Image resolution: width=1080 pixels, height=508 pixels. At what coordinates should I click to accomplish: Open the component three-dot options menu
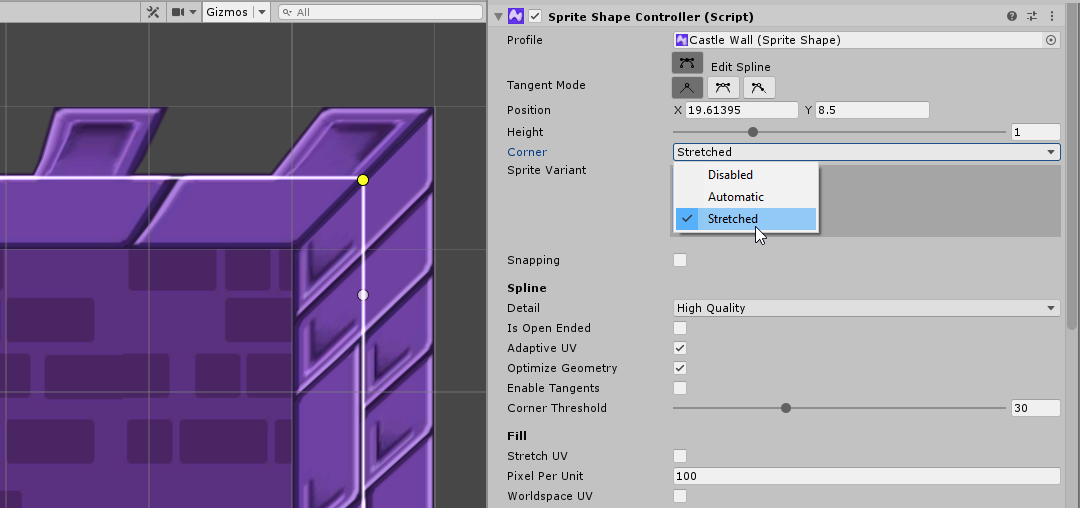point(1051,16)
